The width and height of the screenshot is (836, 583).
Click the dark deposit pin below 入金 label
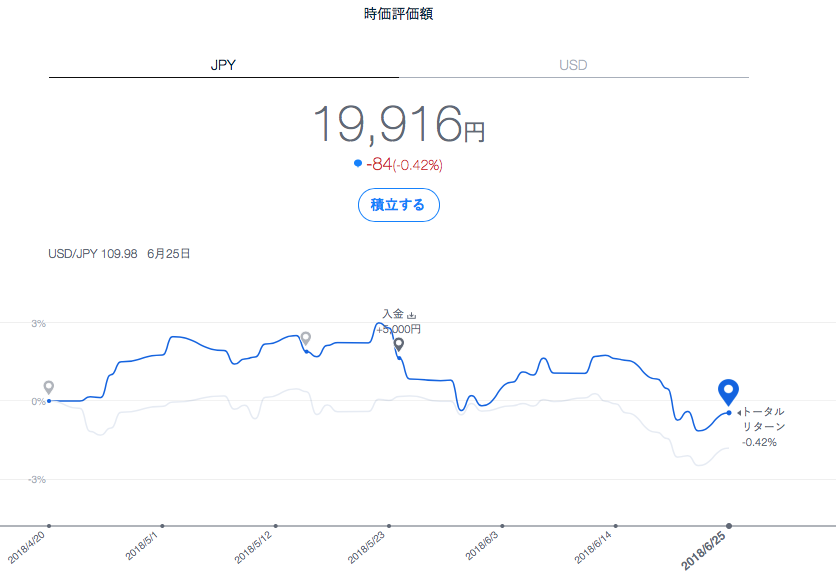pos(399,345)
